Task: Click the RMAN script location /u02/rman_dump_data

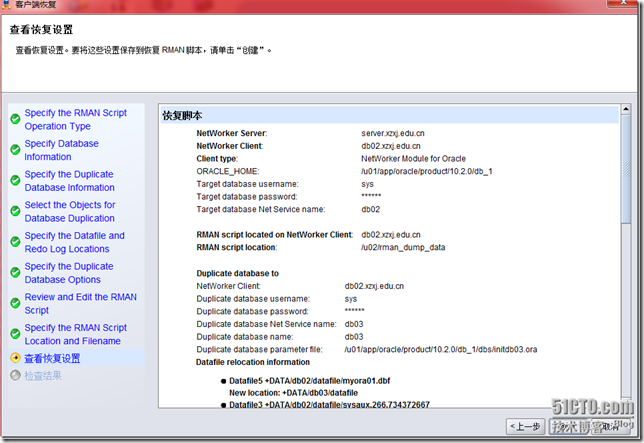Action: coord(403,247)
